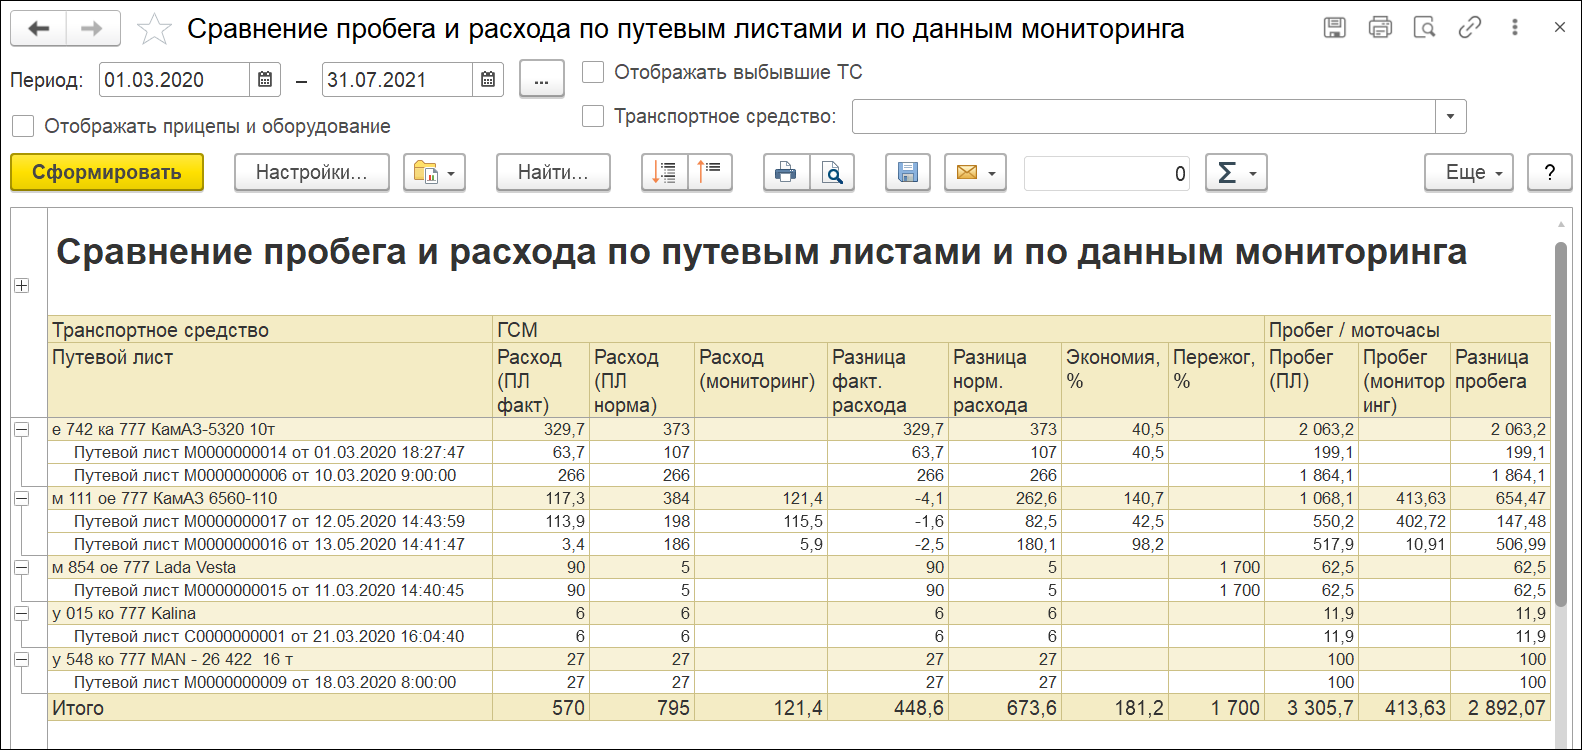The image size is (1582, 750).
Task: Collapse the КамАЗ-5320 10т group row
Action: click(x=21, y=429)
